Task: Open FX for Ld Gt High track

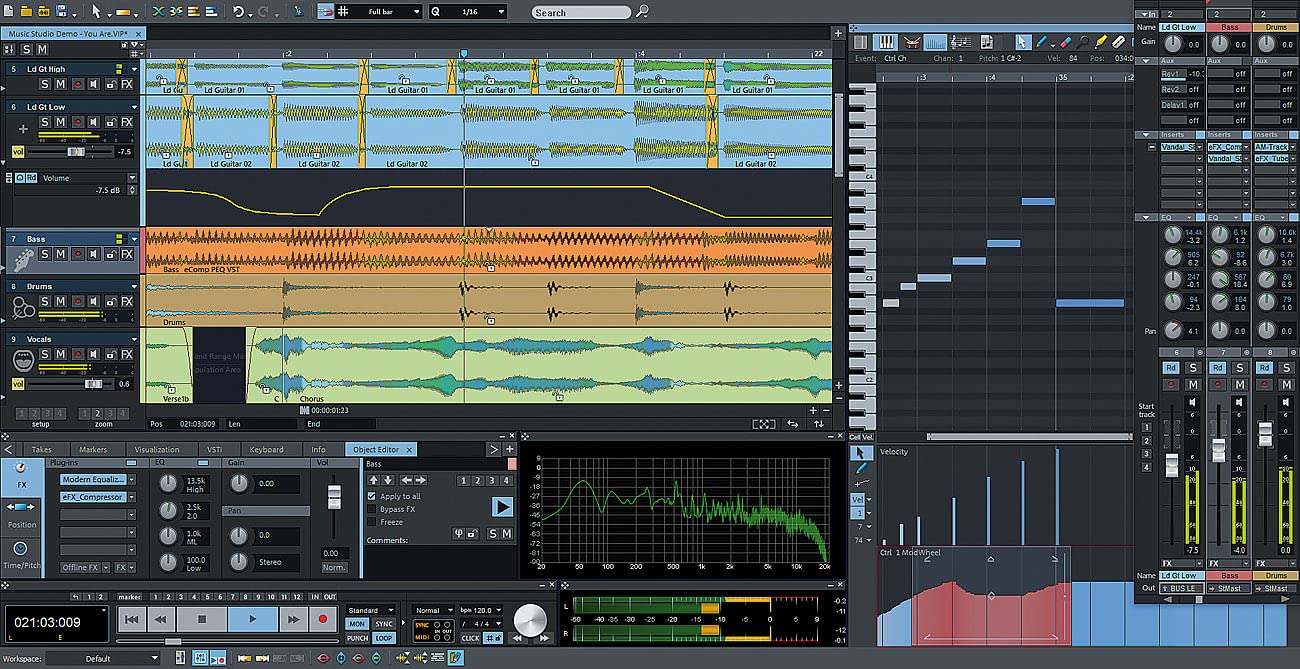Action: pos(127,85)
